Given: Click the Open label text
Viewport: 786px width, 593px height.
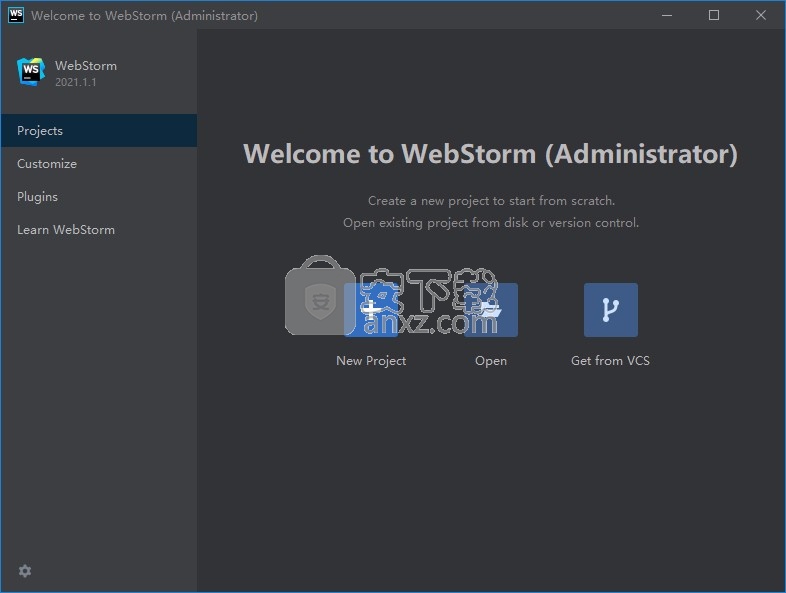Looking at the screenshot, I should [x=491, y=361].
